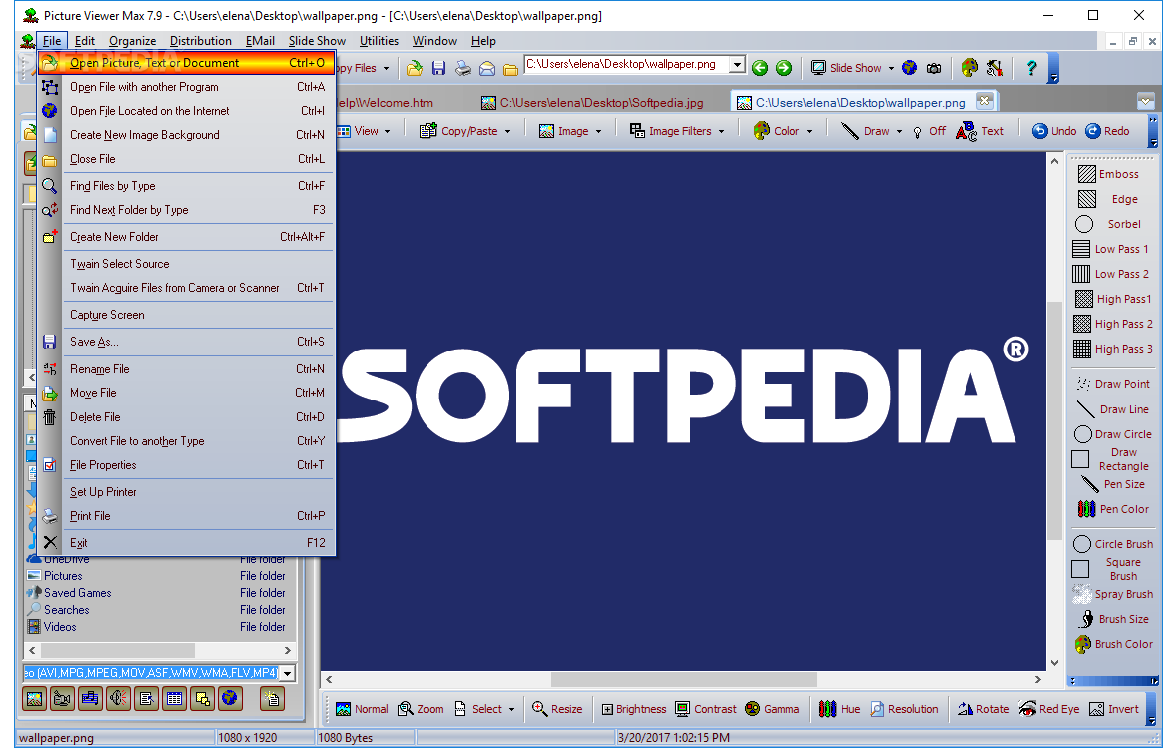Select the Draw Point tool
Viewport: 1163px width, 748px height.
[1112, 384]
